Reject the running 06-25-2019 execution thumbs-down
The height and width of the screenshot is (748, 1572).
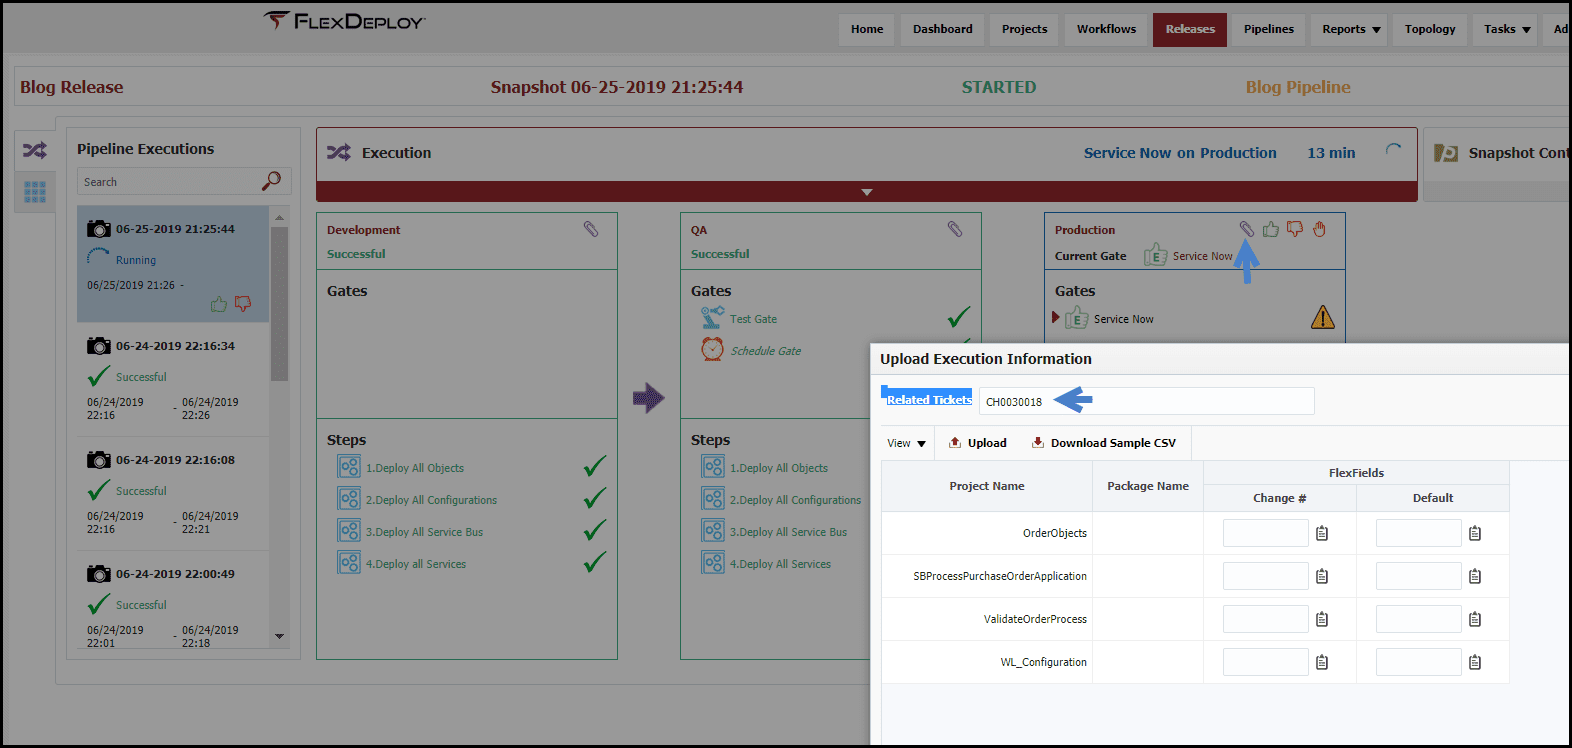243,304
